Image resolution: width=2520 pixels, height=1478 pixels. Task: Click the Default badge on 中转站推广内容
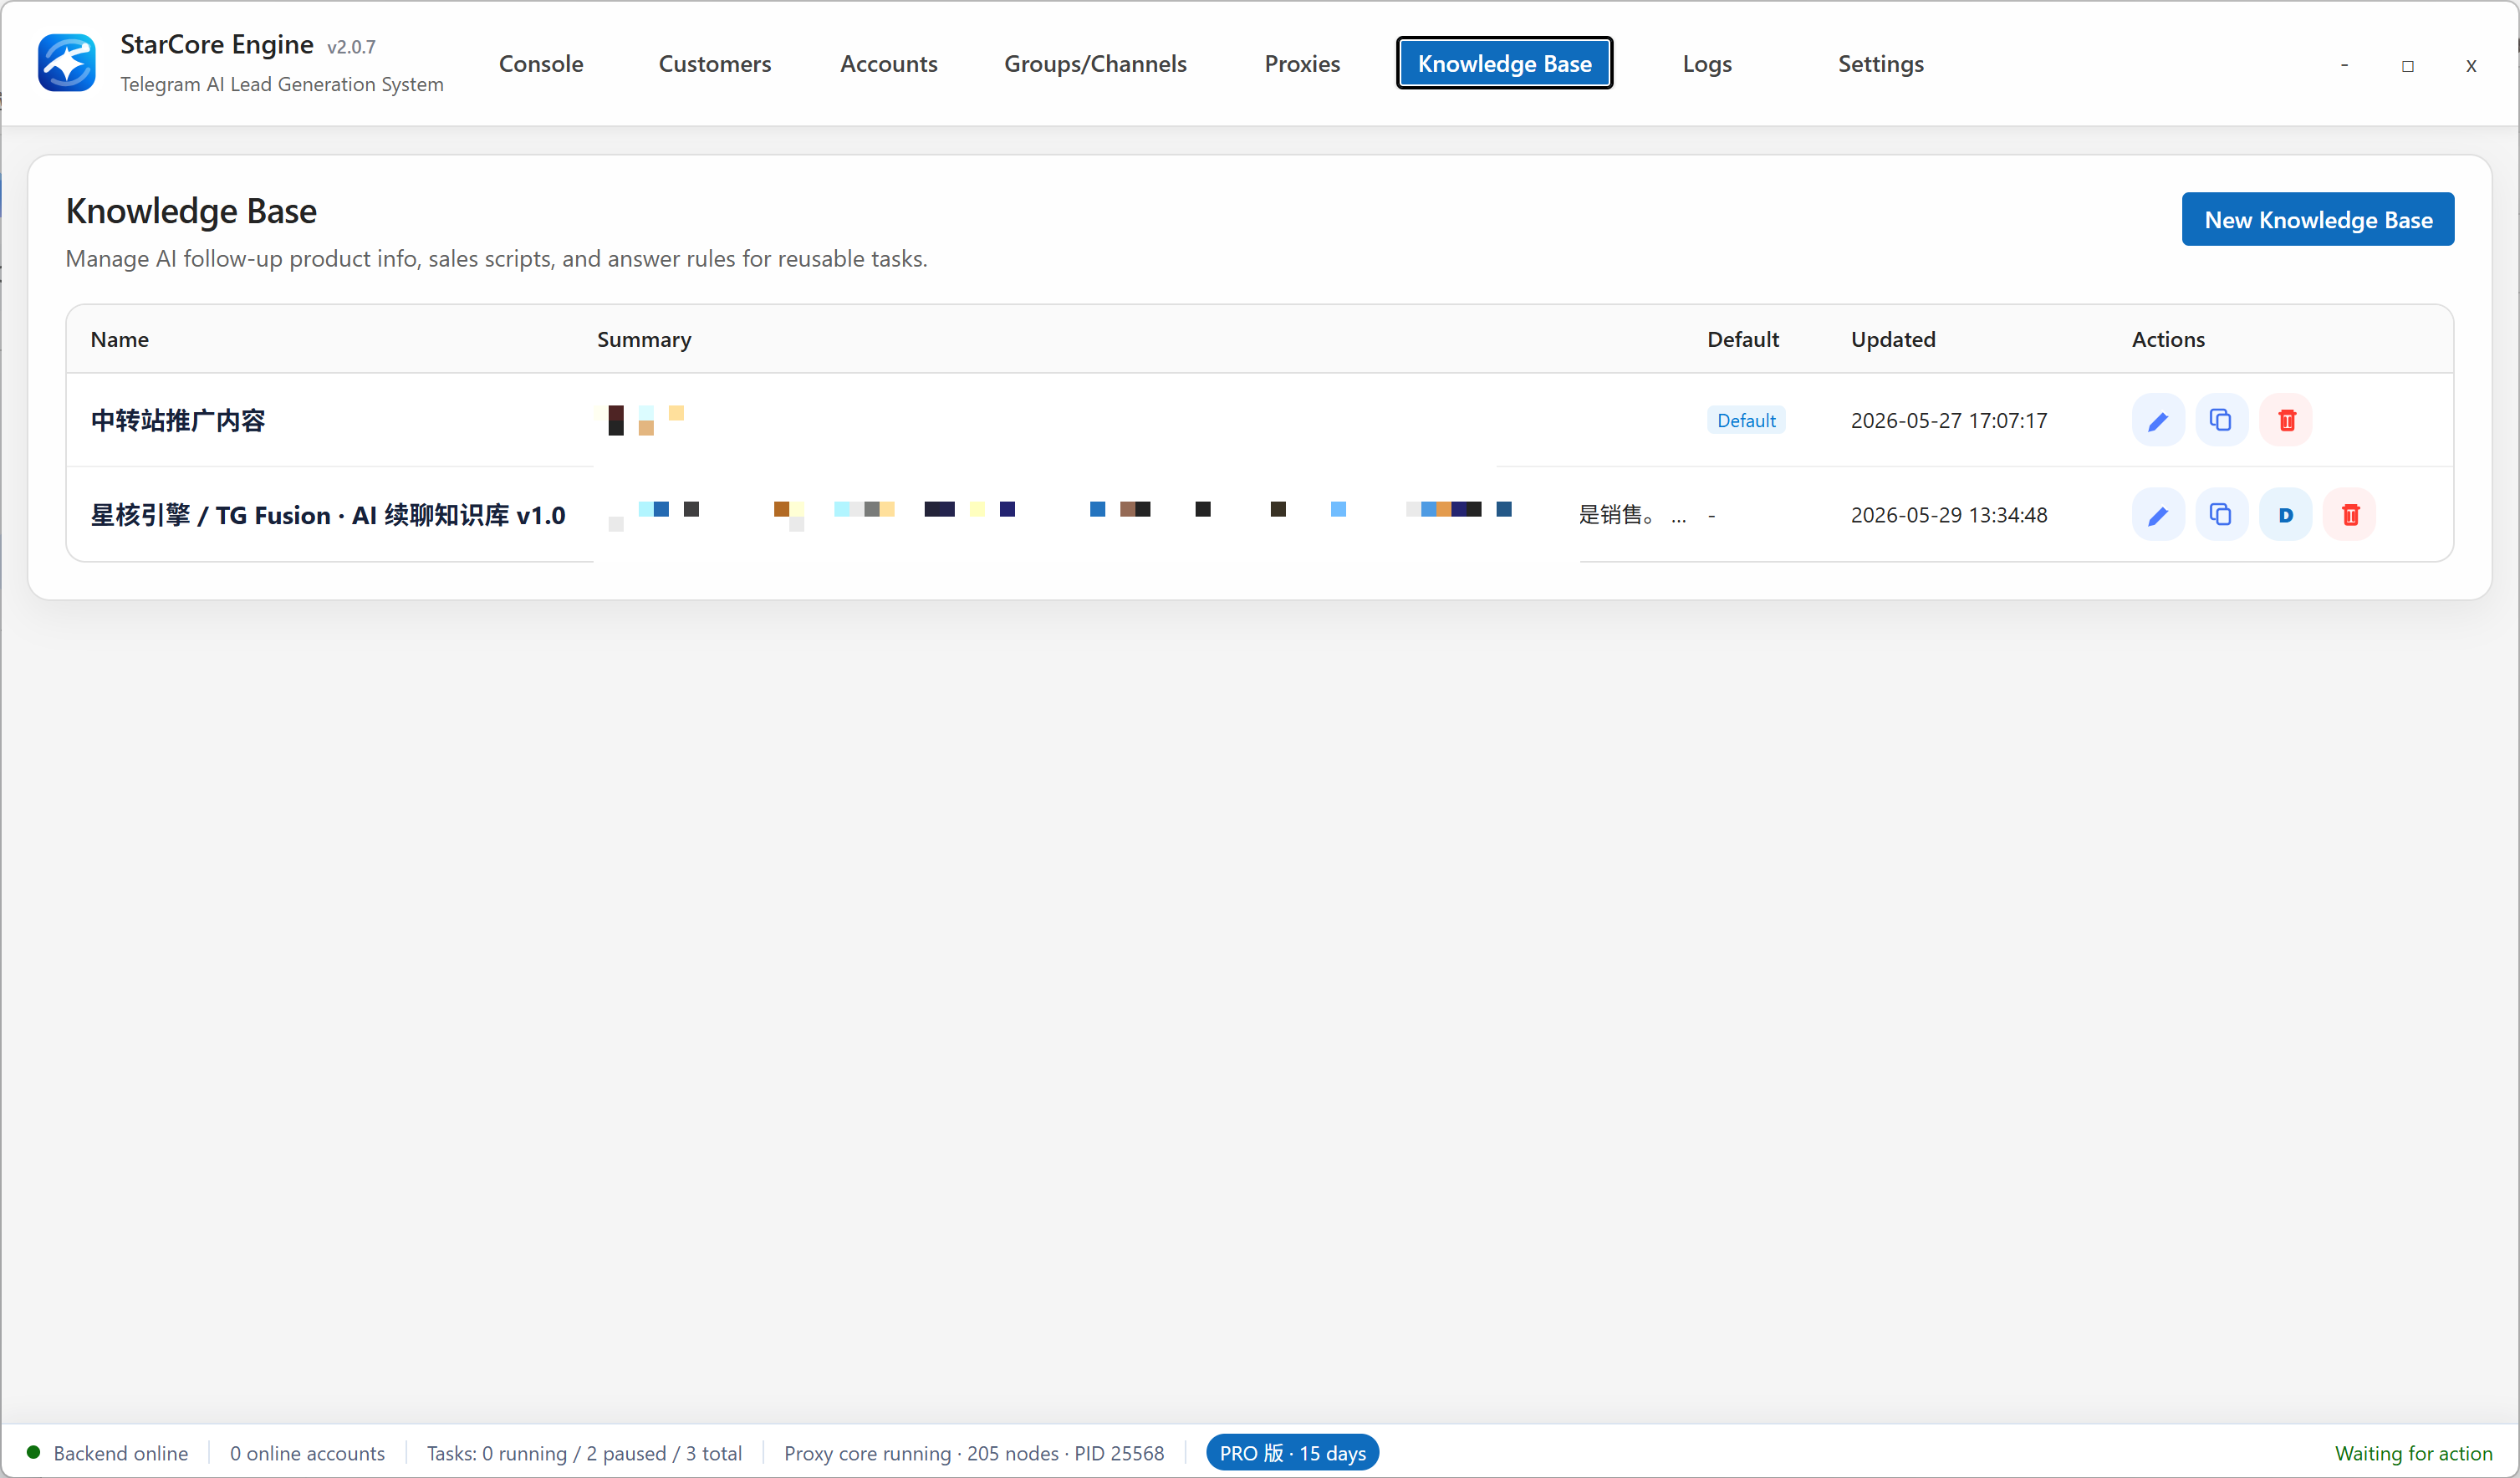[x=1746, y=420]
